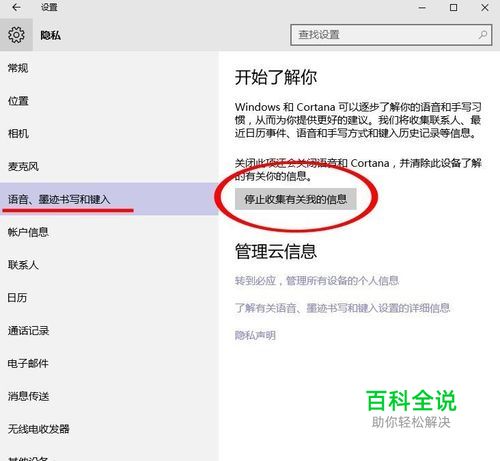Open speech and typing settings details link
The width and height of the screenshot is (500, 461).
342,308
